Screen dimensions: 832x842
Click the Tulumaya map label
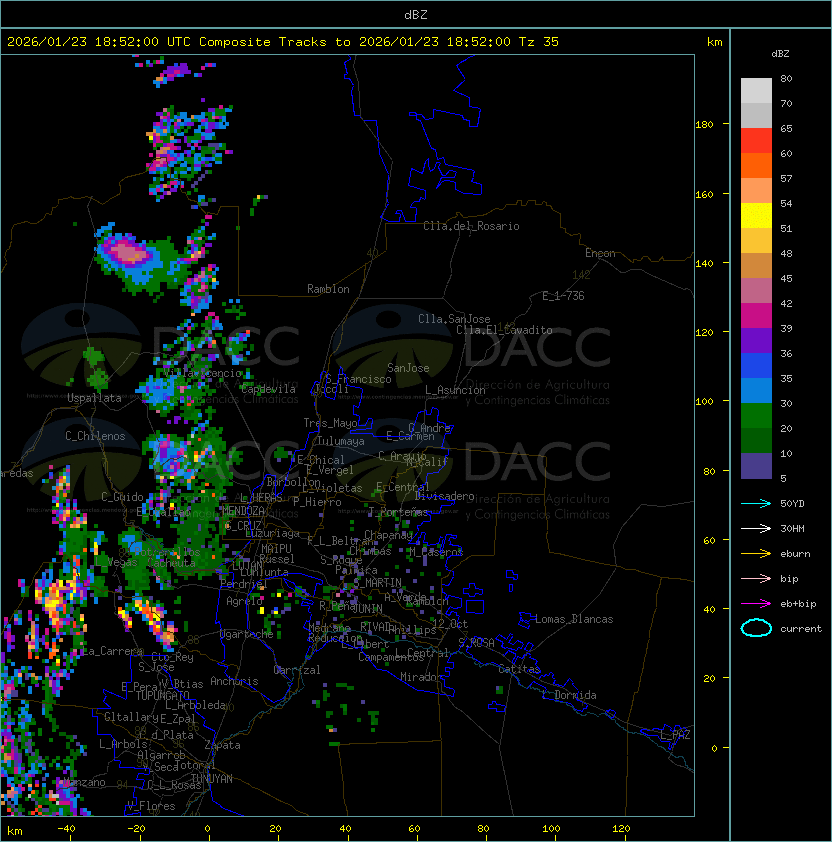tap(341, 441)
